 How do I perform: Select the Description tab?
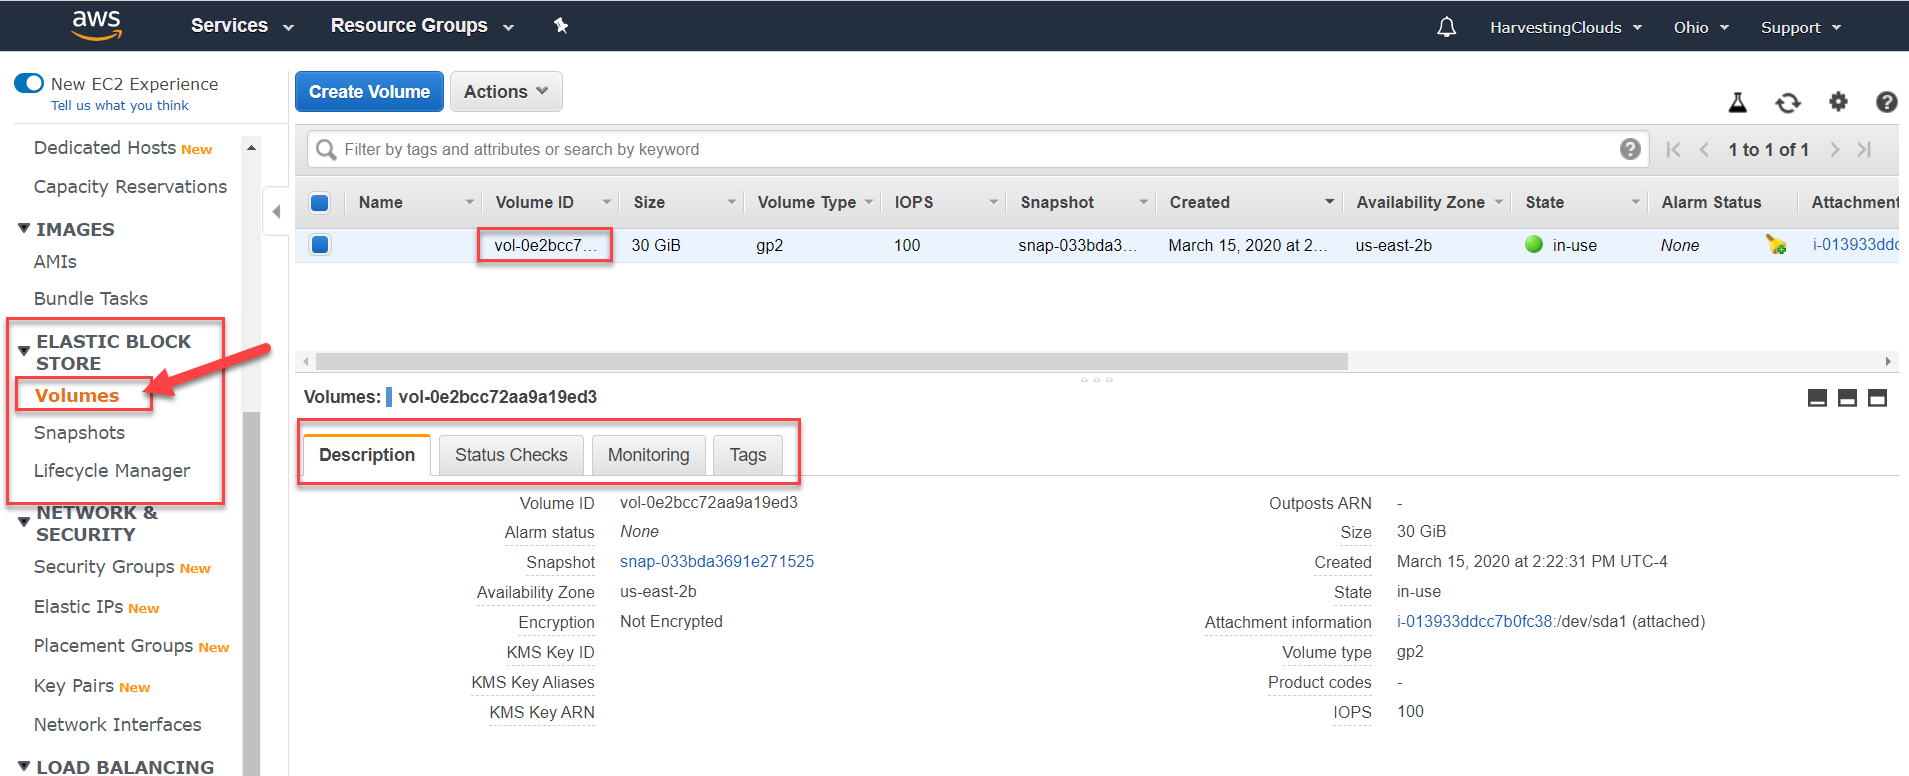pyautogui.click(x=366, y=455)
